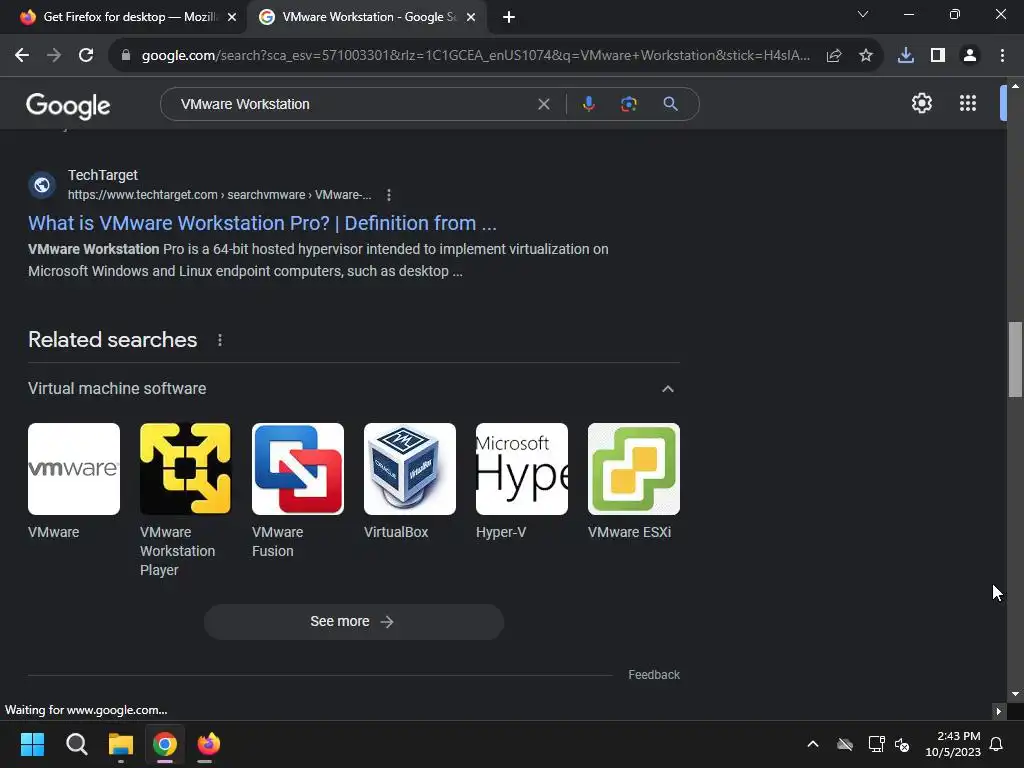The image size is (1024, 768).
Task: Open the VirtualBox thumbnail
Action: point(409,469)
